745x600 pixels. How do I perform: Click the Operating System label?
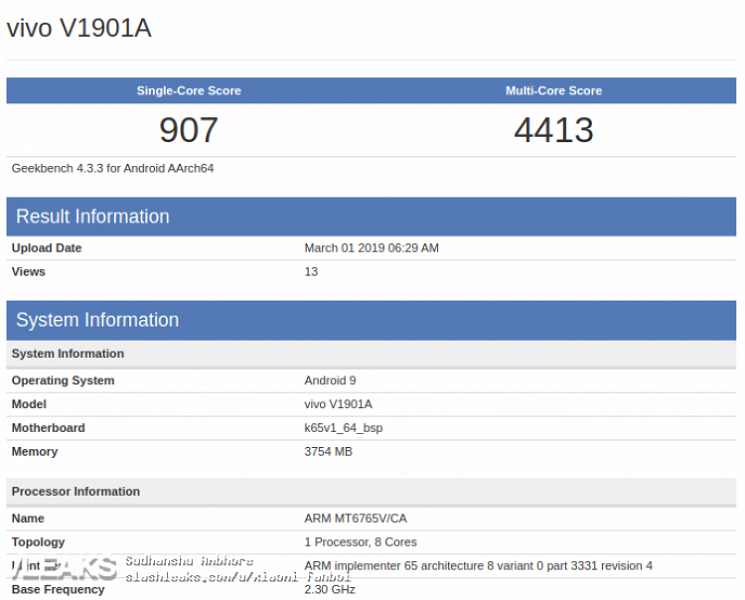63,381
